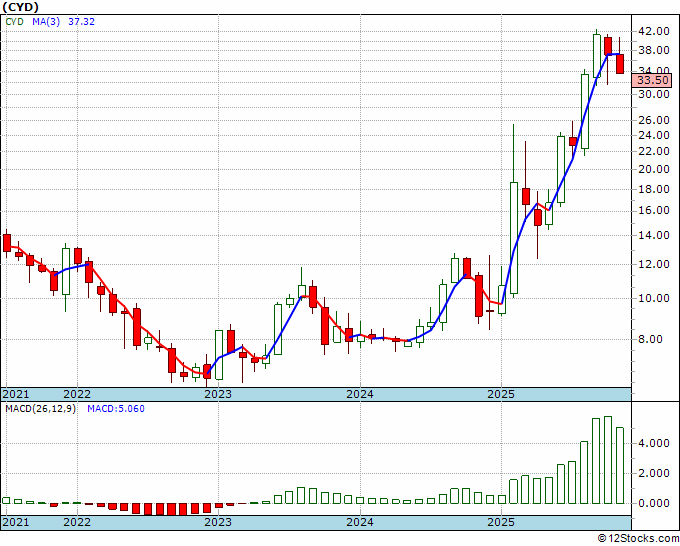Click the (CYD) chart title
Image resolution: width=680 pixels, height=546 pixels.
20,7
